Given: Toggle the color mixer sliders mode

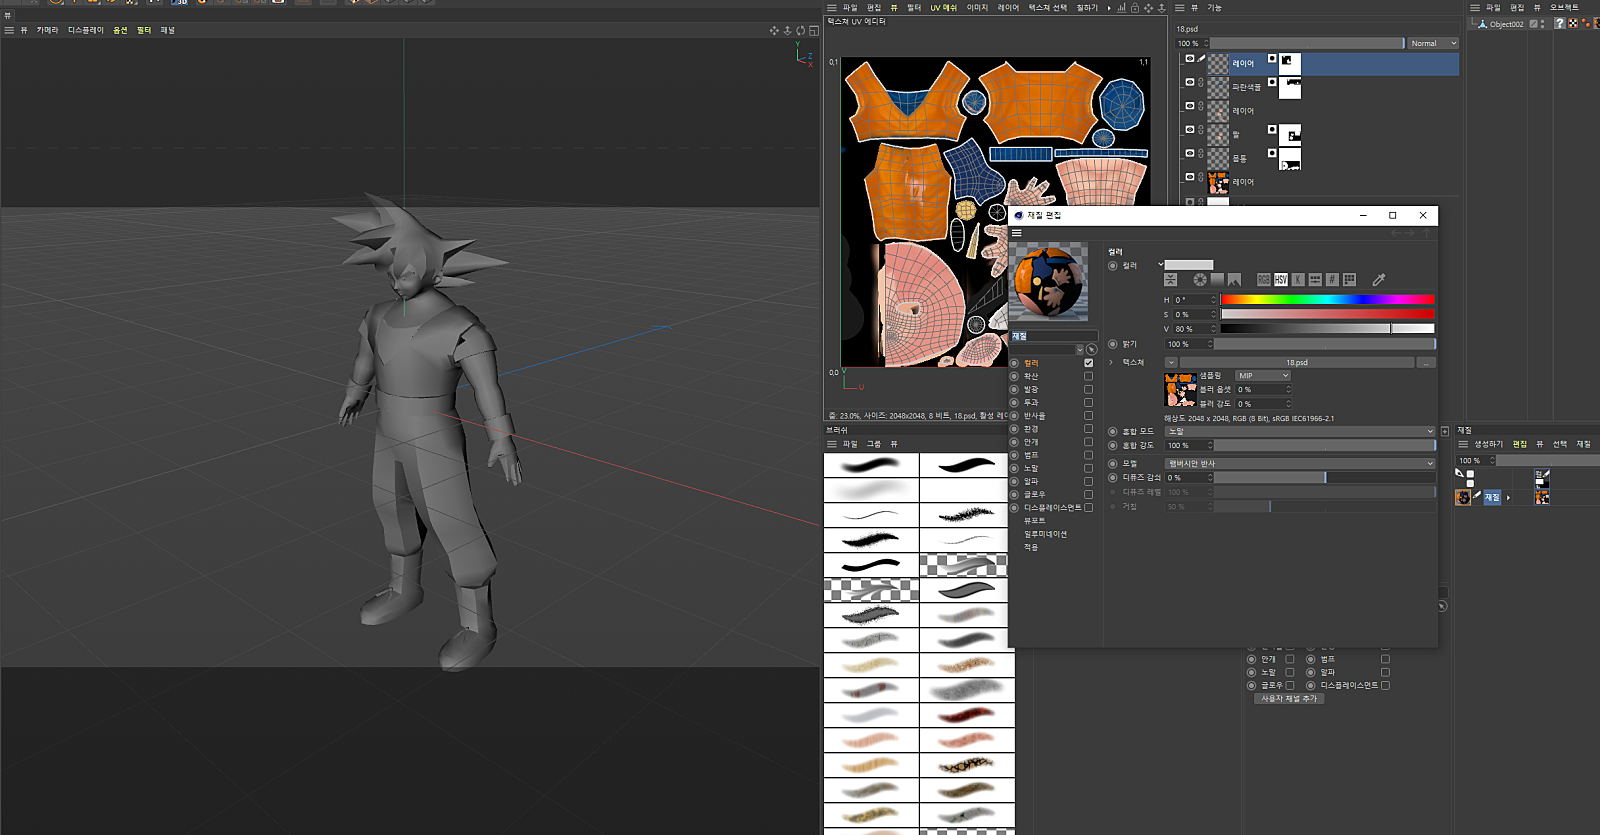Looking at the screenshot, I should click(1315, 280).
